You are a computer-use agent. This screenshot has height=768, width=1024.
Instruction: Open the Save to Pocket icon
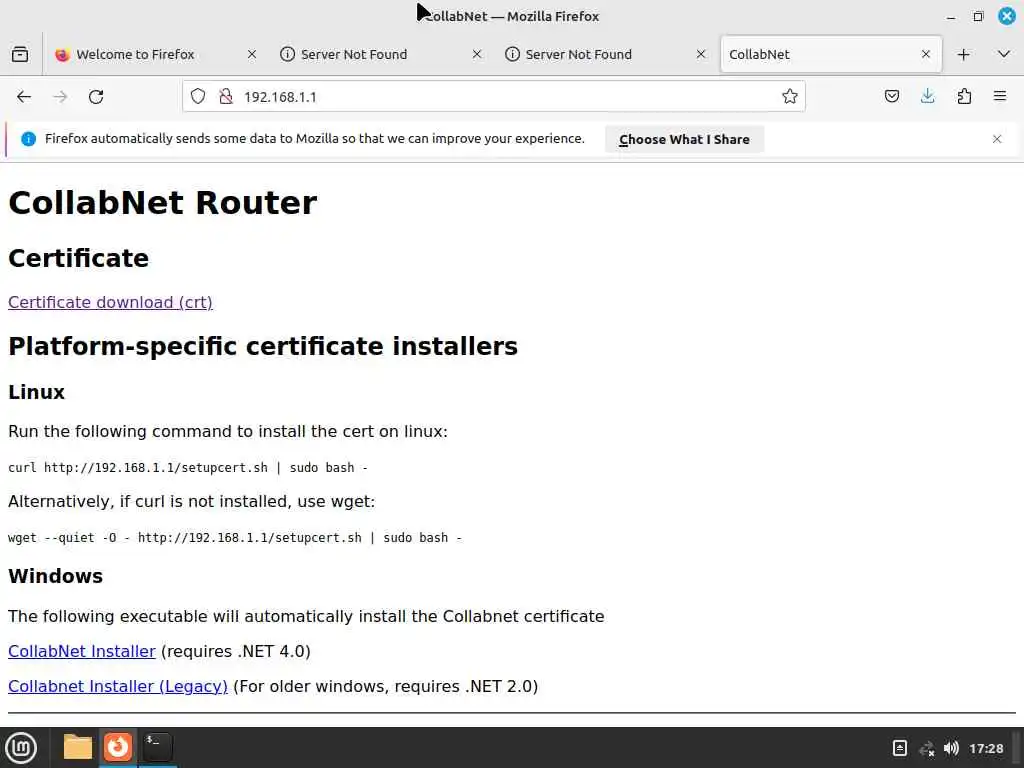point(891,97)
